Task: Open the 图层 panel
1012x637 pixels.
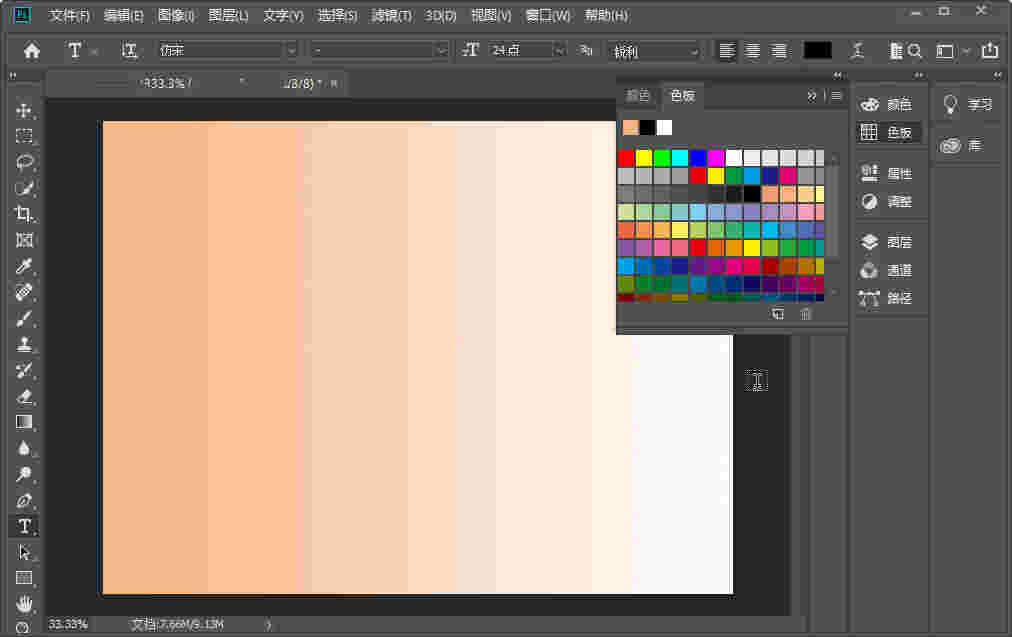Action: (887, 241)
